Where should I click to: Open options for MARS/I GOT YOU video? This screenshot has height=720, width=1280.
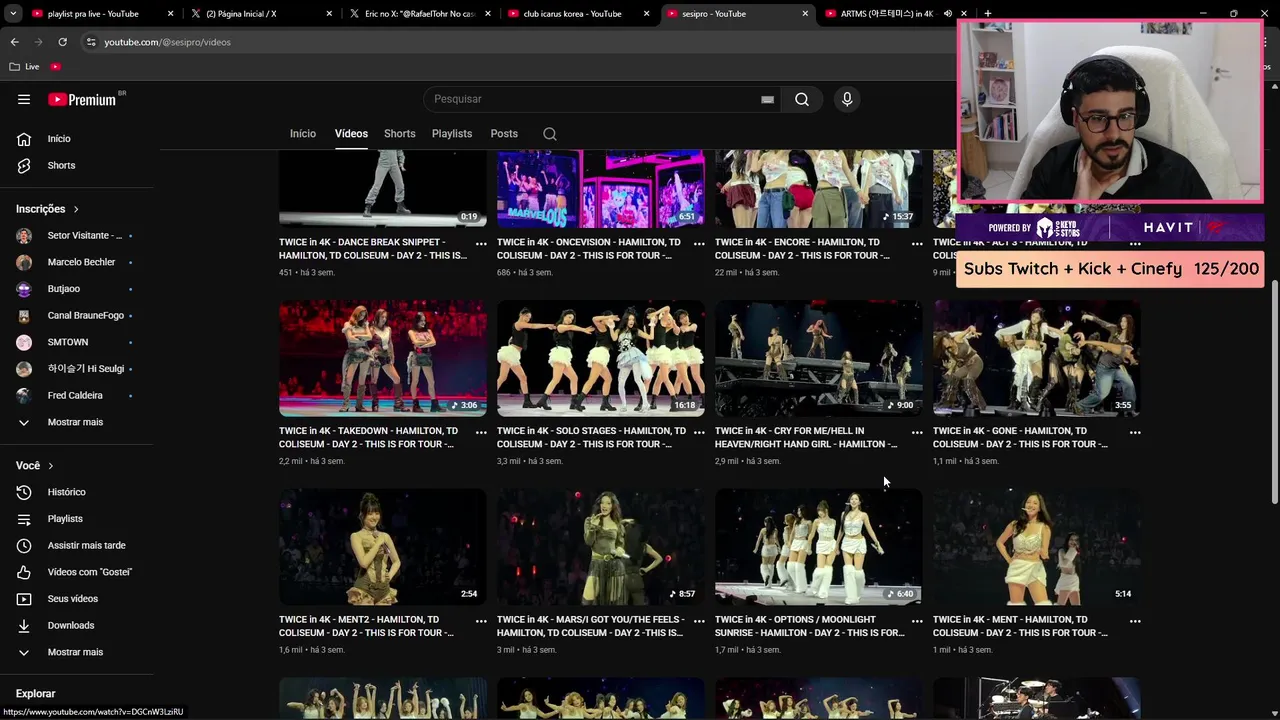(x=699, y=621)
